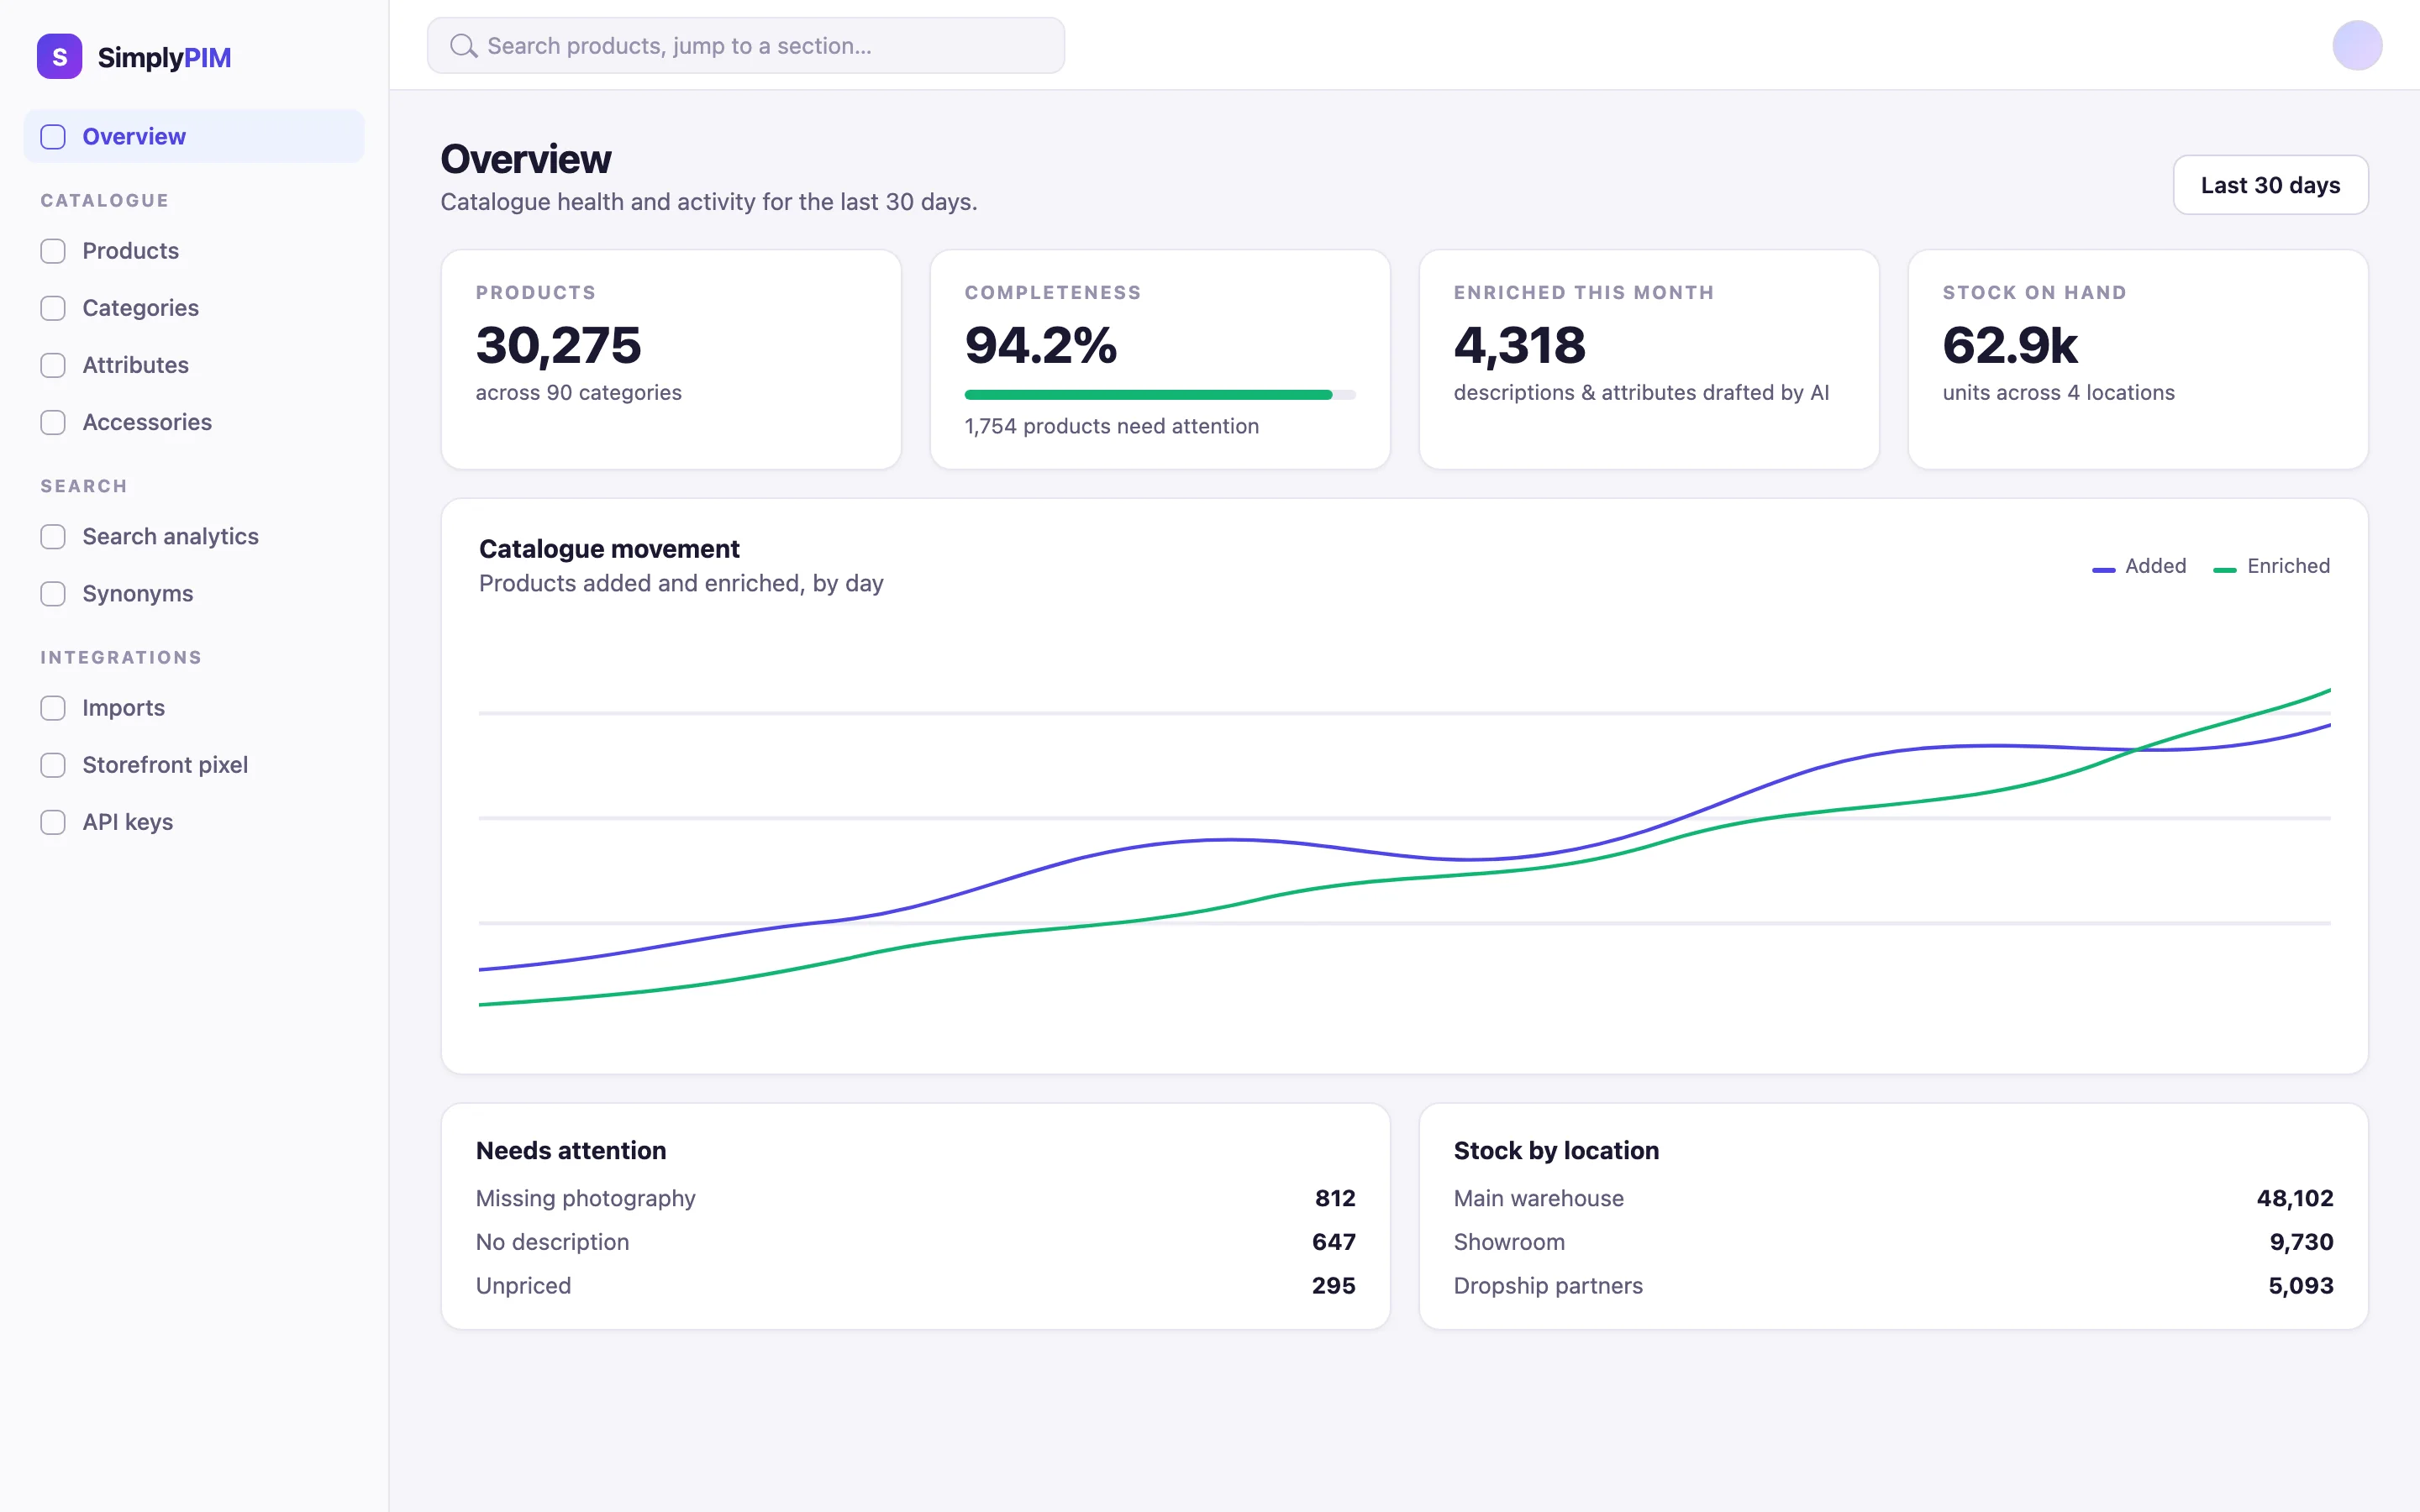Click the SimplyPIM logo icon
This screenshot has width=2420, height=1512.
(59, 56)
